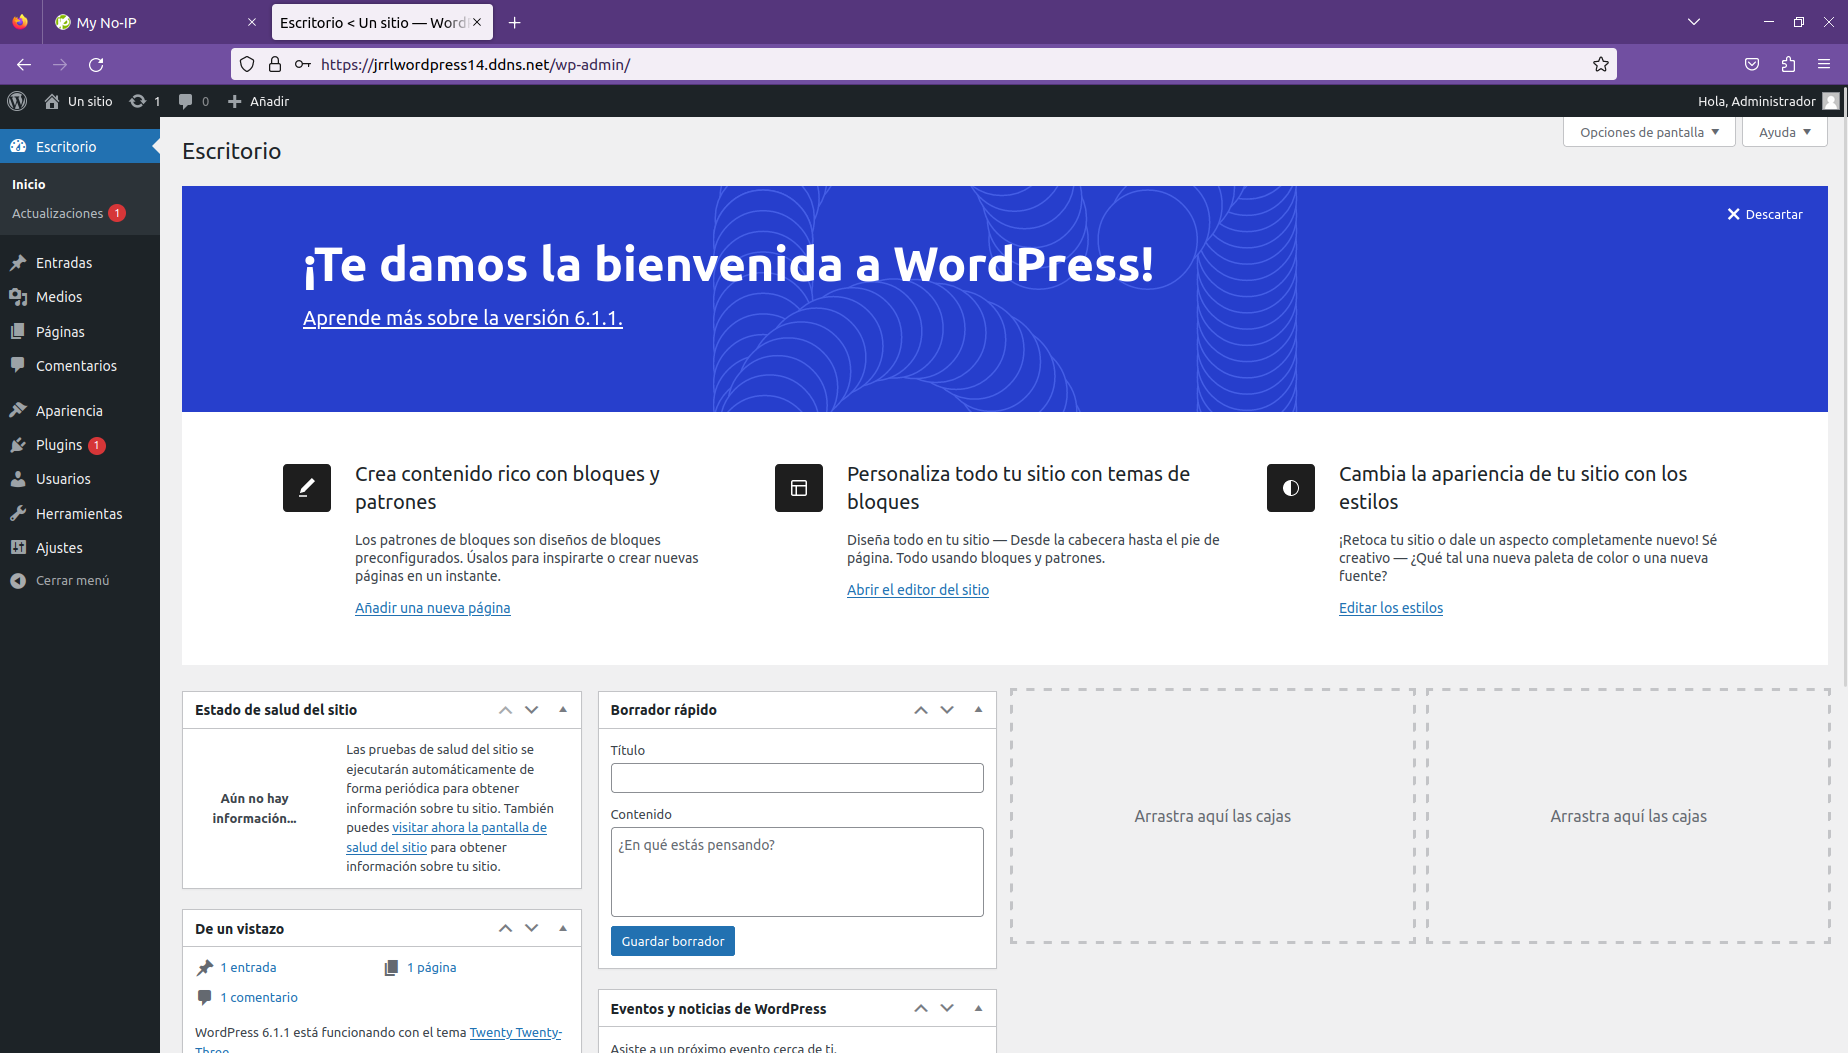Image resolution: width=1848 pixels, height=1053 pixels.
Task: Open Medios via the media icon
Action: 20,297
